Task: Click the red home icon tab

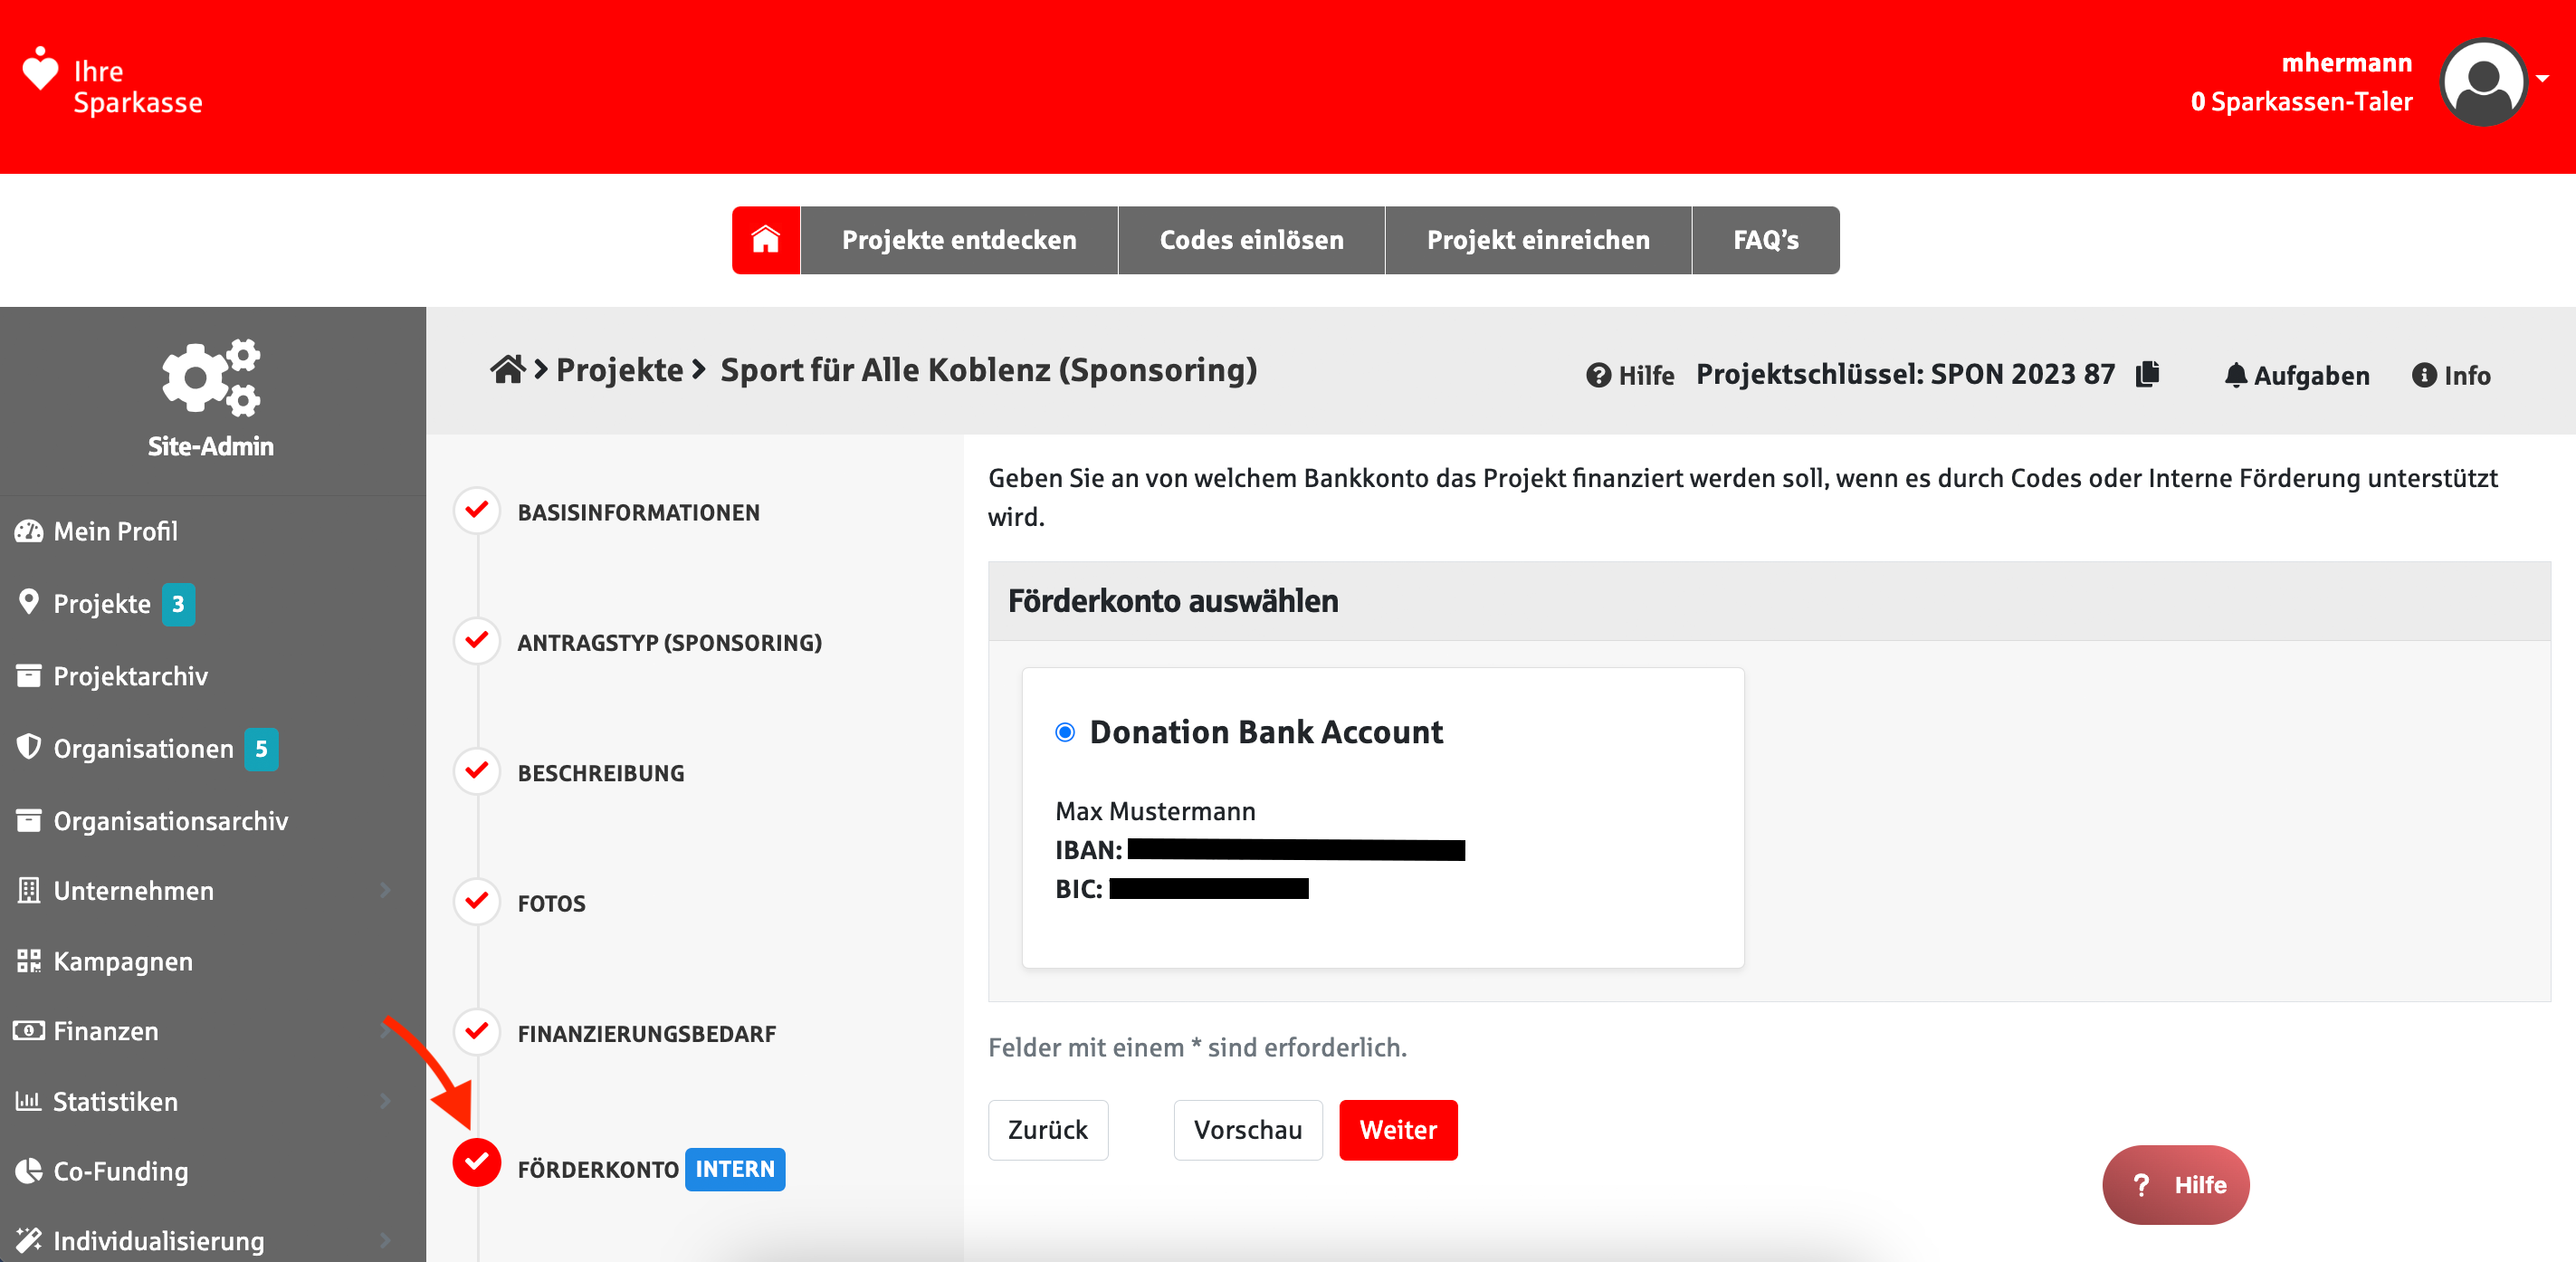Action: (x=765, y=240)
